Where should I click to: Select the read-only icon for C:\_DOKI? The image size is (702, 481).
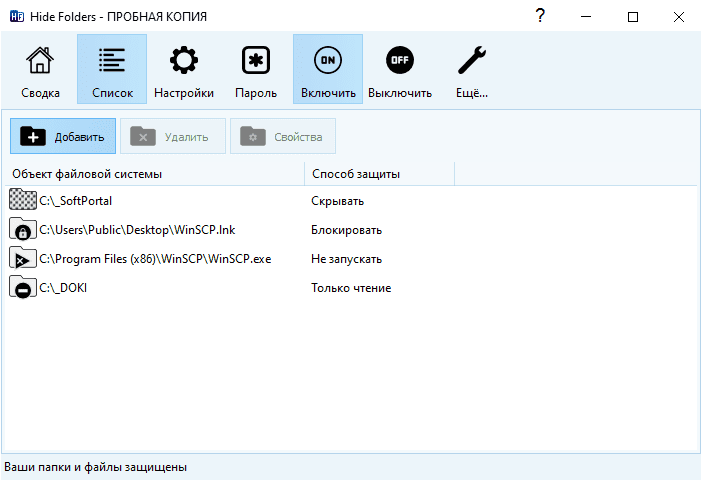click(22, 287)
